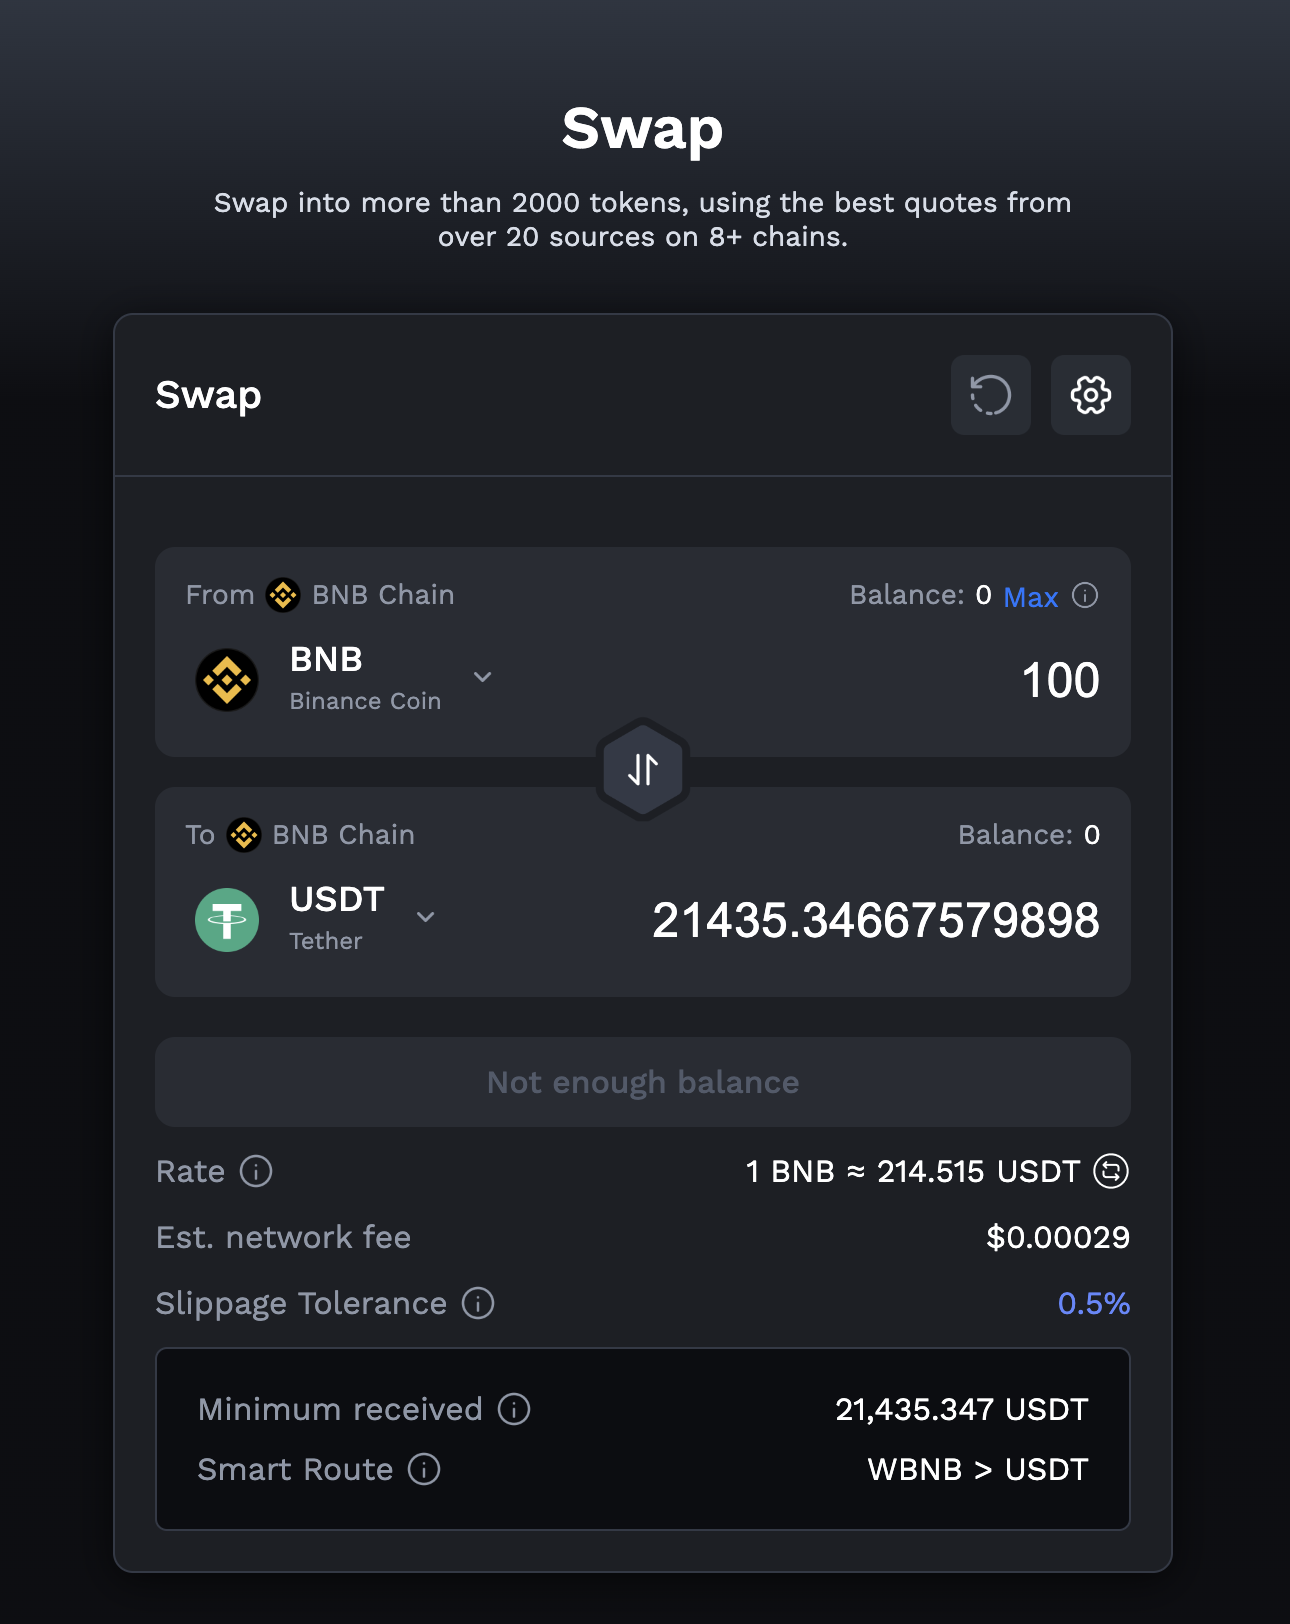Click the Smart Route info icon
Viewport: 1290px width, 1624px height.
424,1469
